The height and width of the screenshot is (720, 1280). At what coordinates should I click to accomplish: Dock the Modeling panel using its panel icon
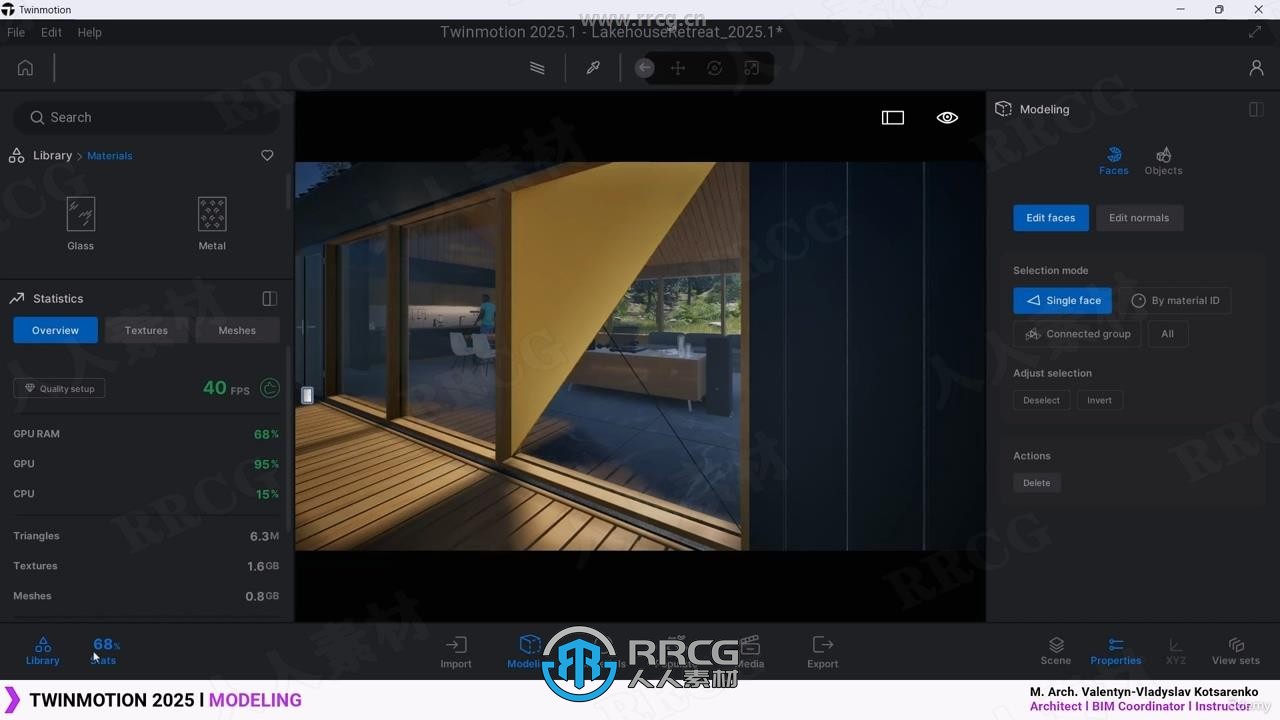[1256, 109]
